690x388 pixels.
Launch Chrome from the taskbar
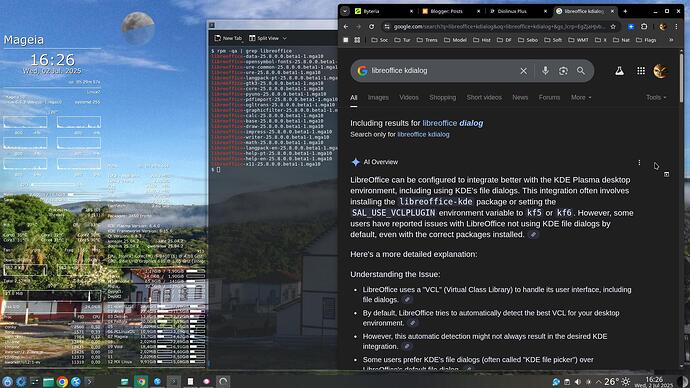[62, 382]
